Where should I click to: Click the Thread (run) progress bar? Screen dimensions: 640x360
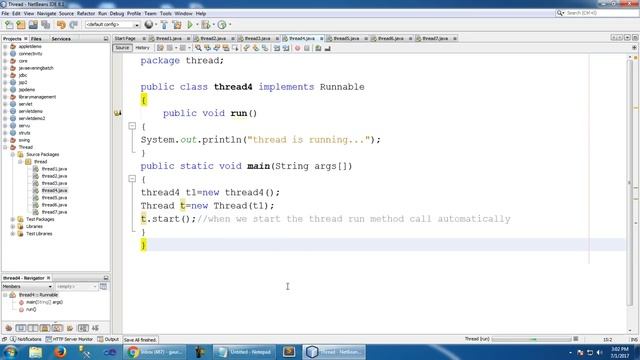pos(531,339)
